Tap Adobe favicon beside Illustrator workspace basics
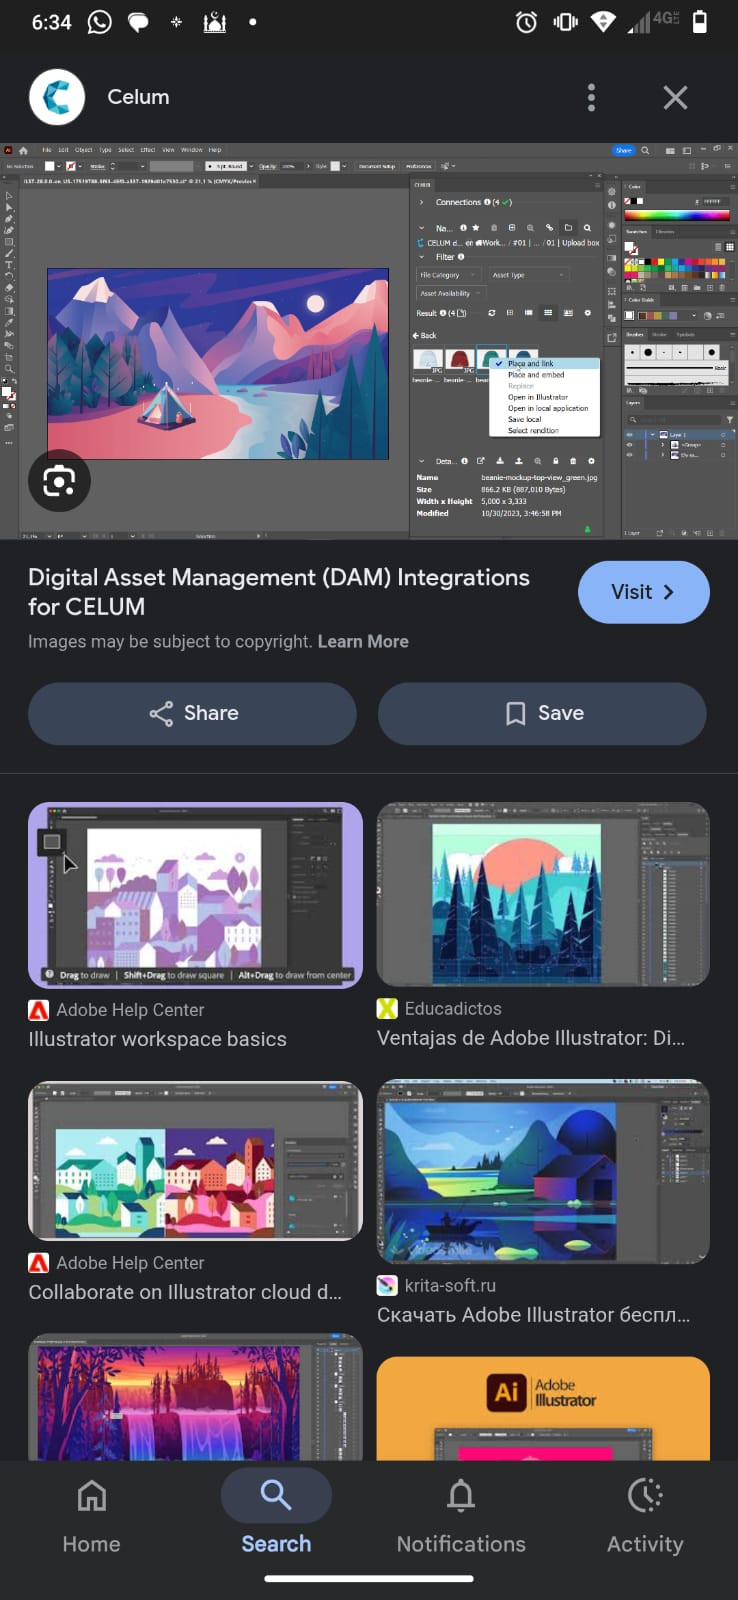Viewport: 738px width, 1600px height. pos(38,1010)
